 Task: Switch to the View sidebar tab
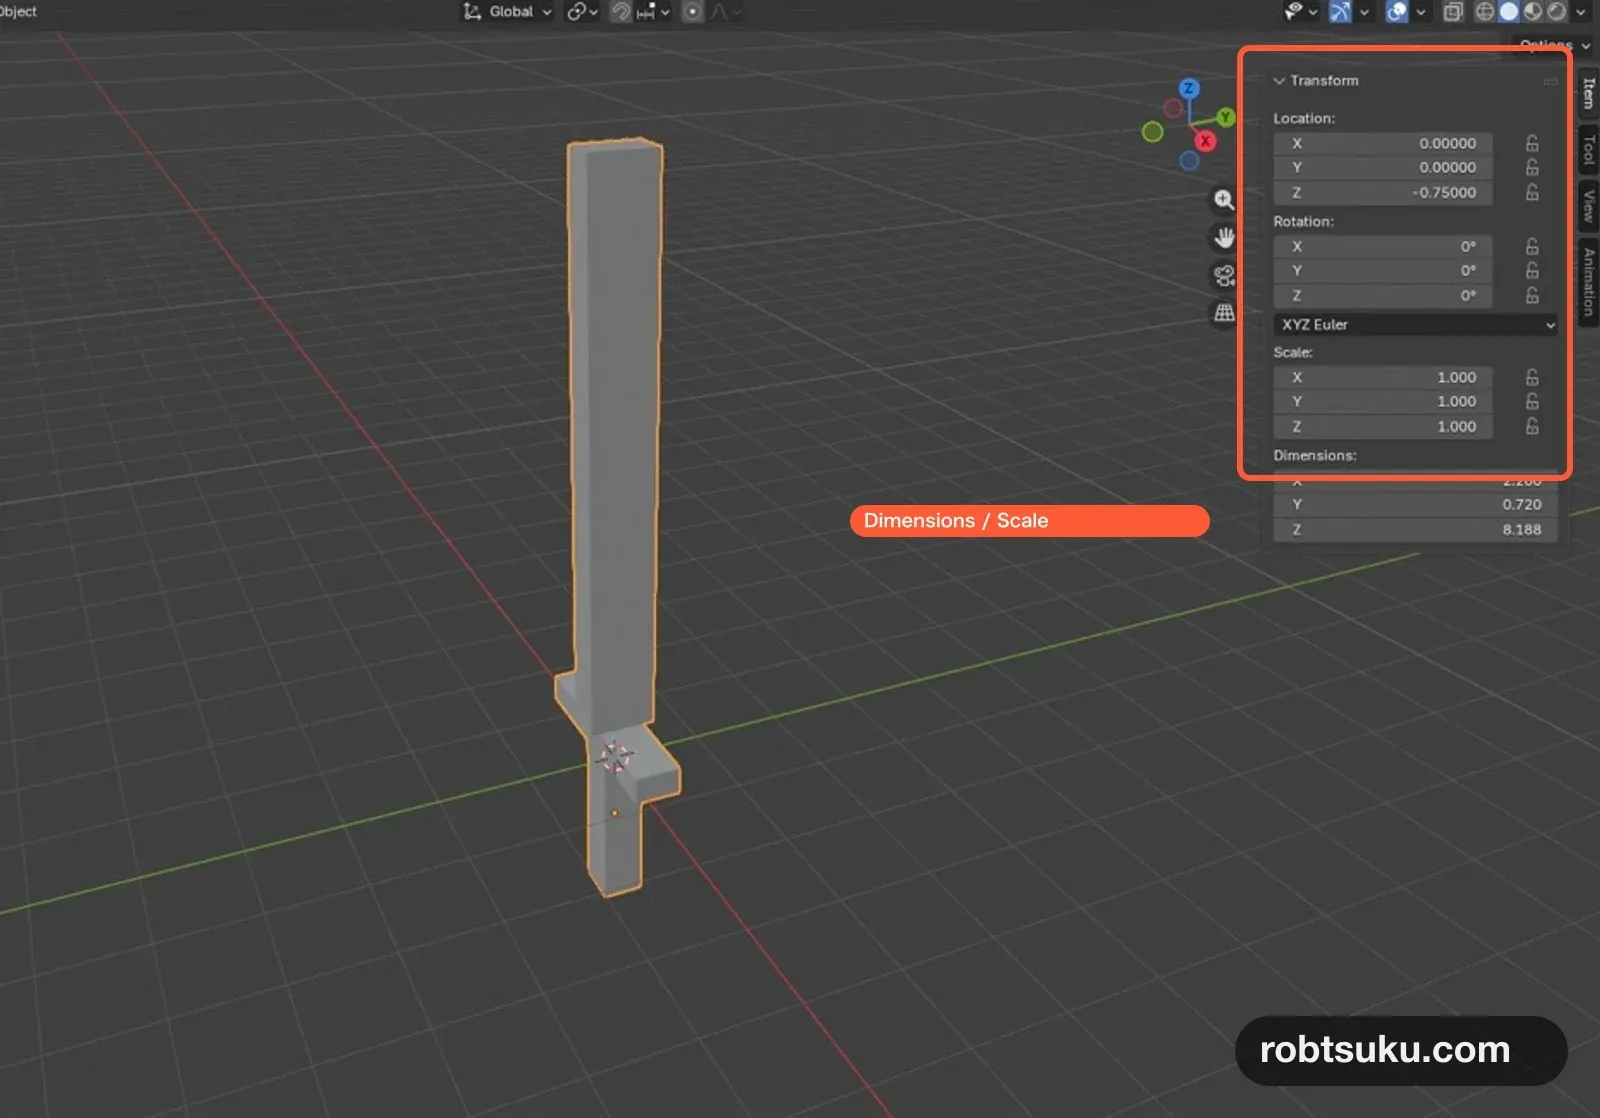[1588, 207]
